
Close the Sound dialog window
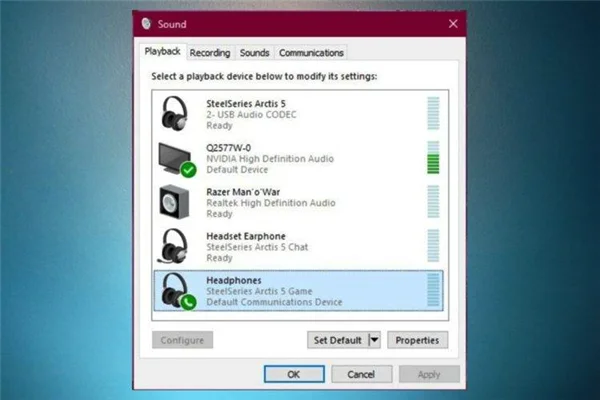(x=453, y=24)
